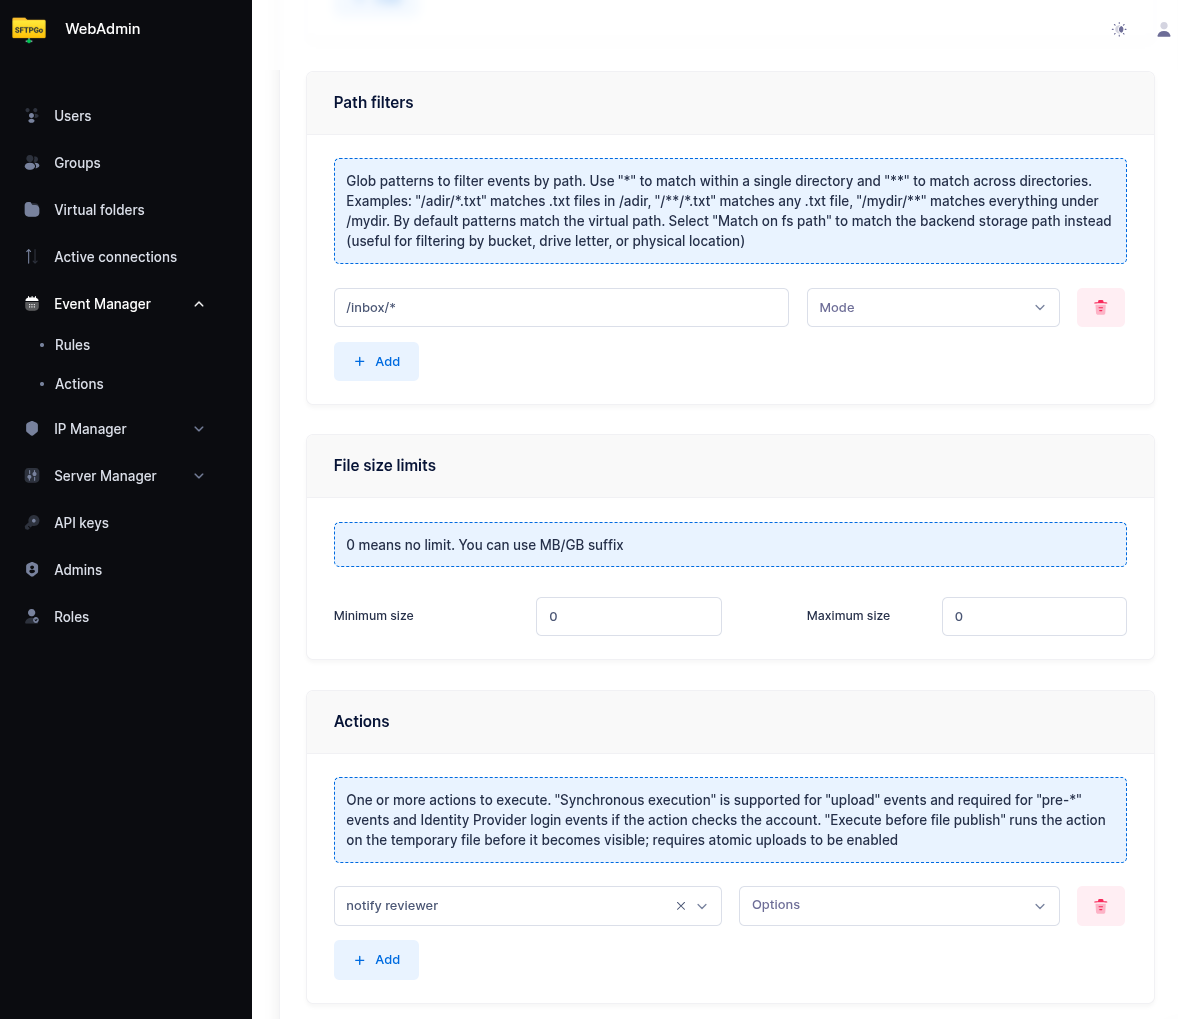Image resolution: width=1178 pixels, height=1019 pixels.
Task: Click the API keys sidebar icon
Action: [x=32, y=523]
